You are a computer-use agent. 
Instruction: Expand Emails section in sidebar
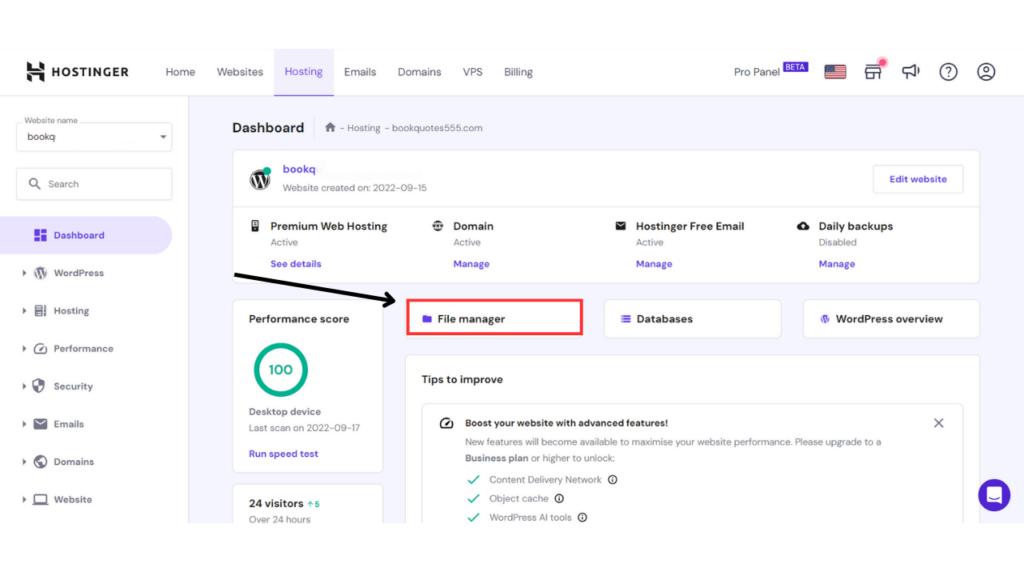24,424
